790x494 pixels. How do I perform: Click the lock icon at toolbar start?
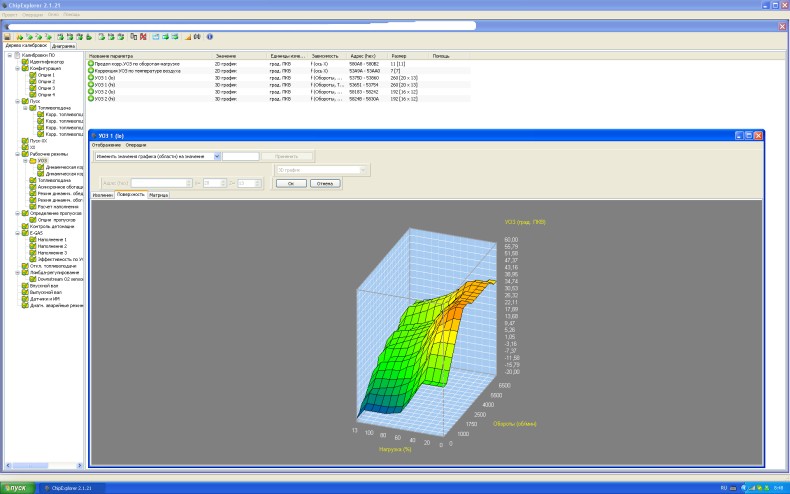[7, 36]
